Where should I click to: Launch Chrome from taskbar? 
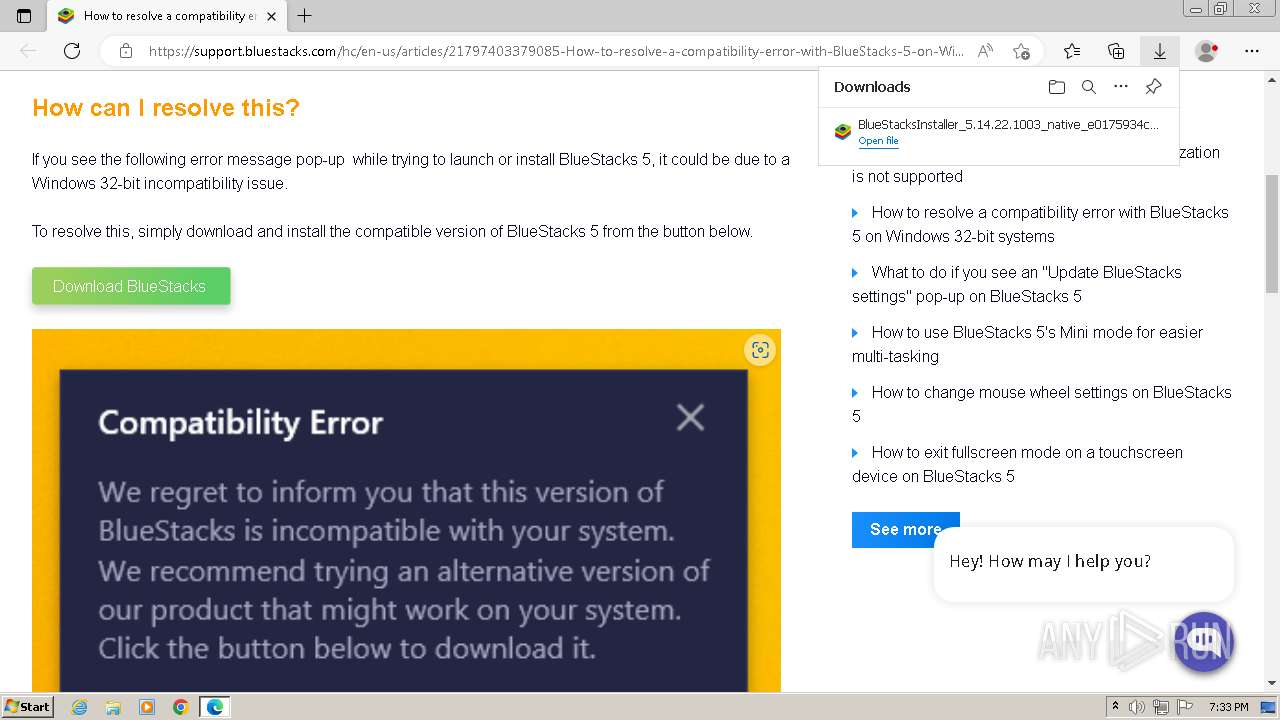(181, 707)
